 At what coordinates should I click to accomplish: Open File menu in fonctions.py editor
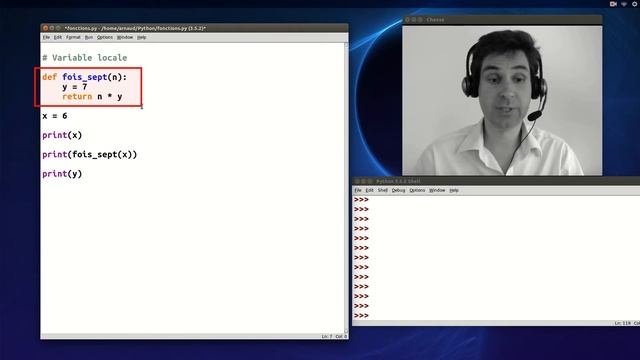point(46,37)
